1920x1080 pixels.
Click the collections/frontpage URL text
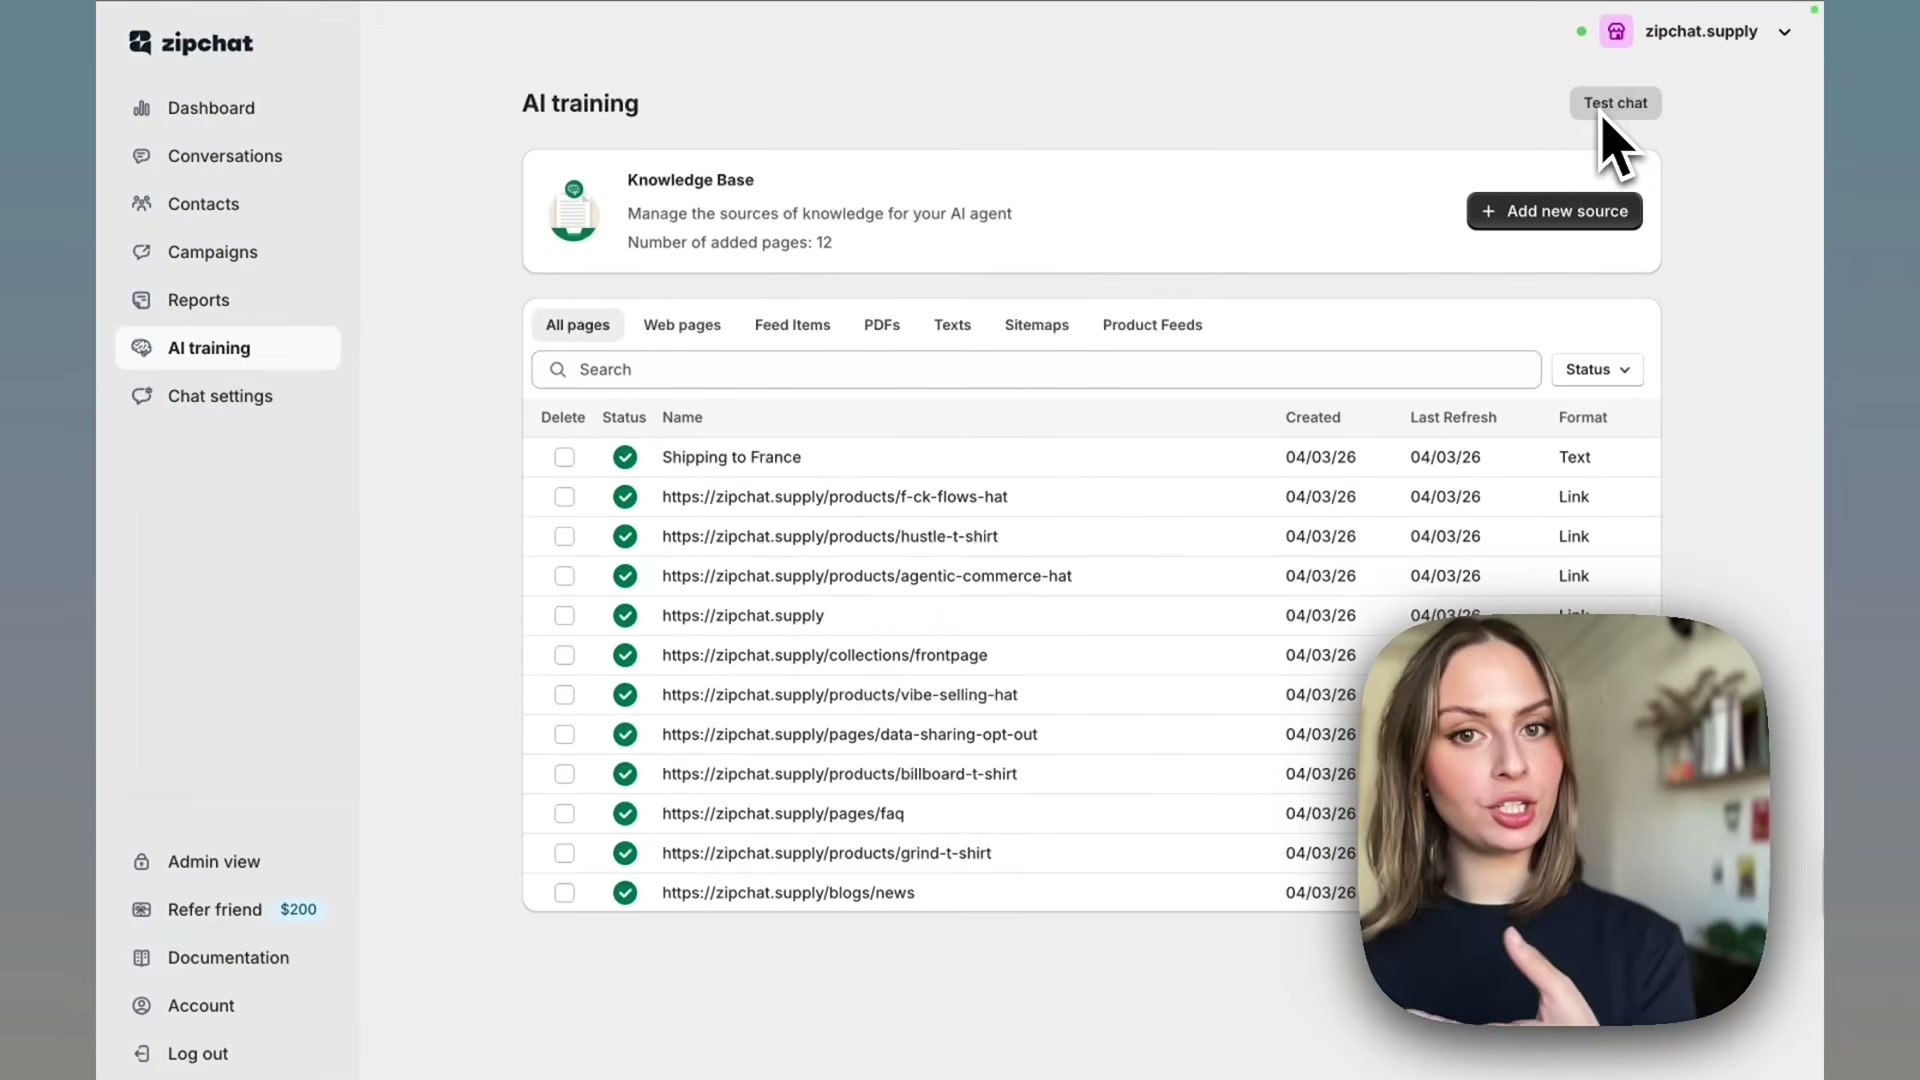(x=825, y=655)
